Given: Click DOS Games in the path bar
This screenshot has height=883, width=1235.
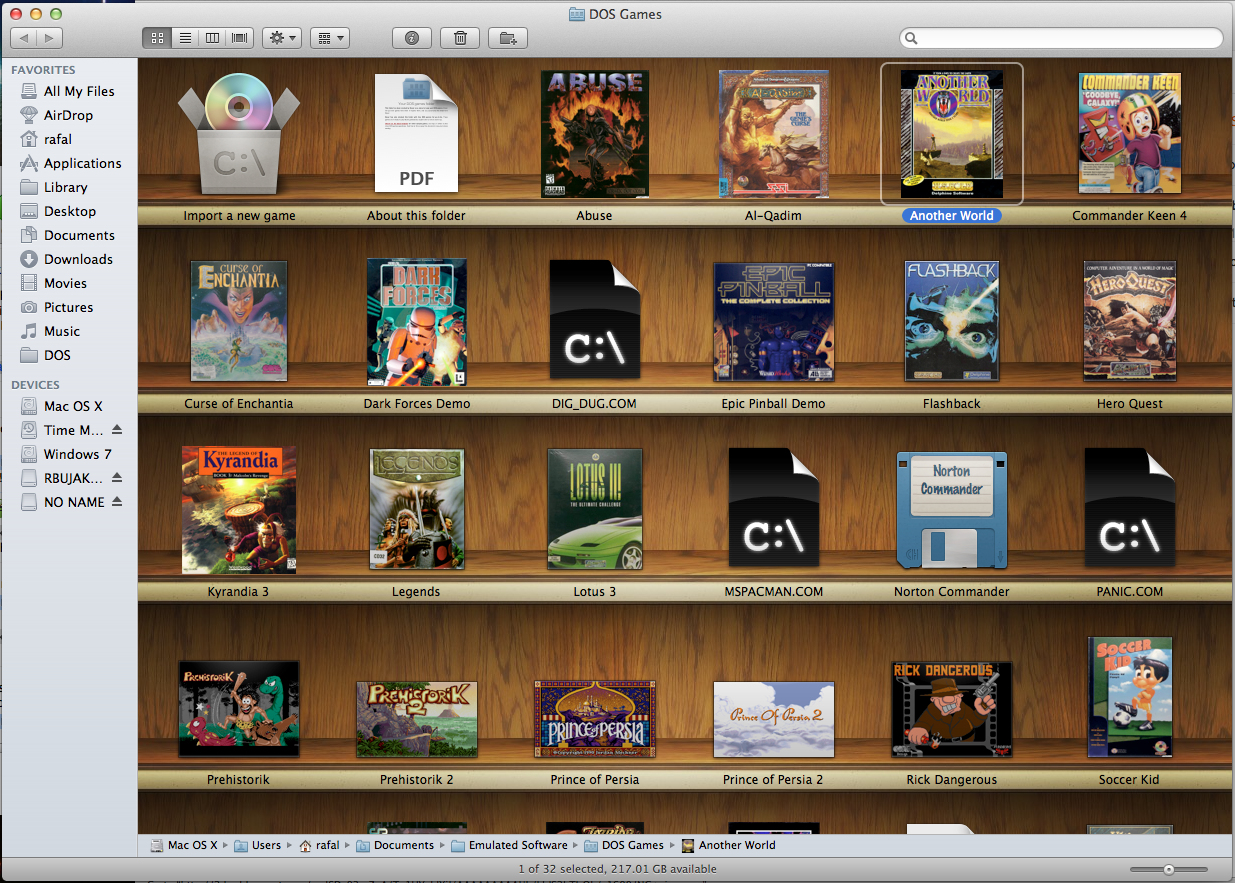Looking at the screenshot, I should (625, 845).
